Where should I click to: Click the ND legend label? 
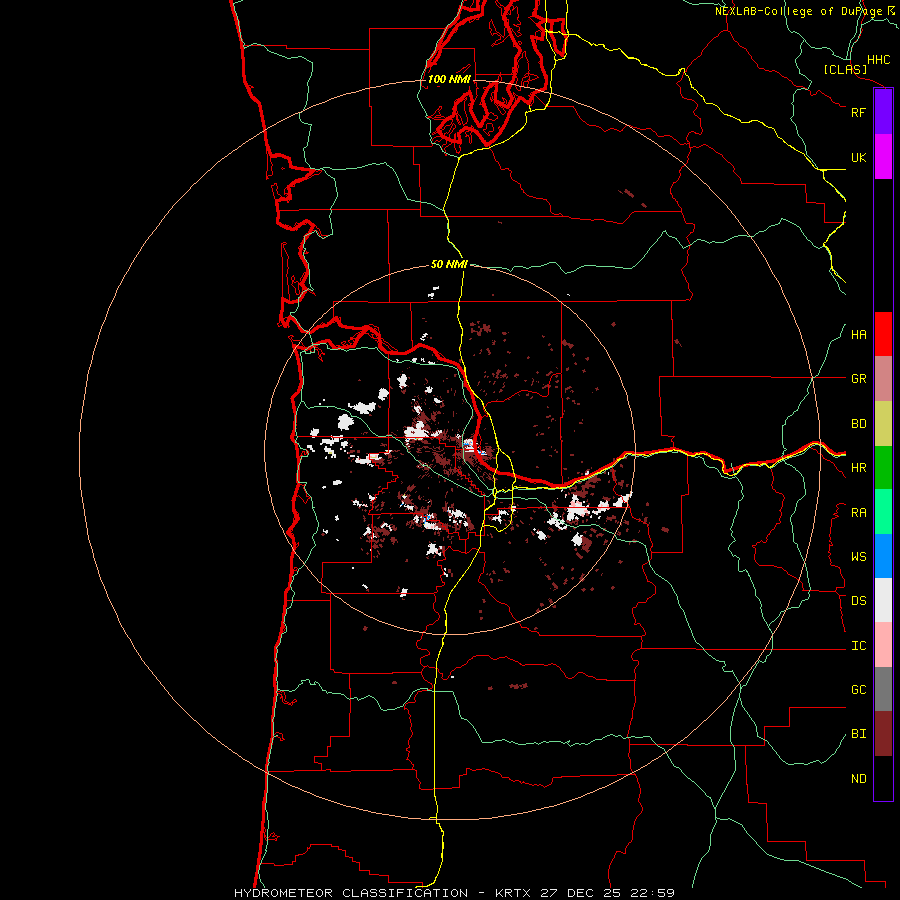coord(858,779)
